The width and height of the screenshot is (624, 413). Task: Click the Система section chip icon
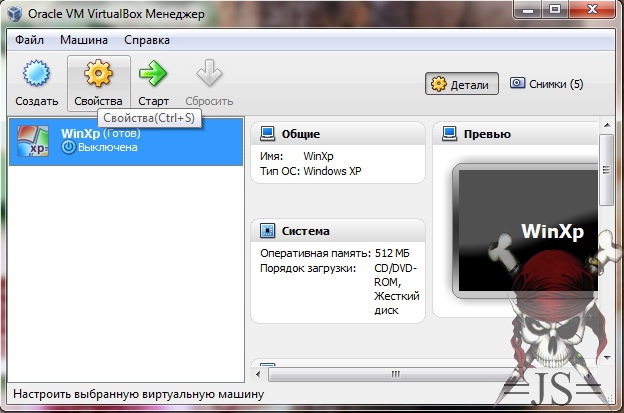(267, 231)
